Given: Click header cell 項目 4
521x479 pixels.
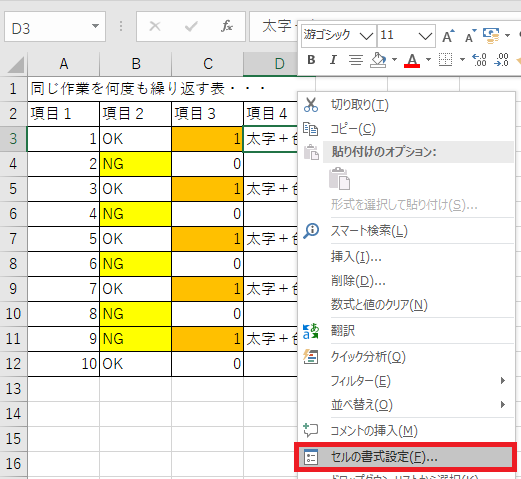Looking at the screenshot, I should tap(271, 114).
